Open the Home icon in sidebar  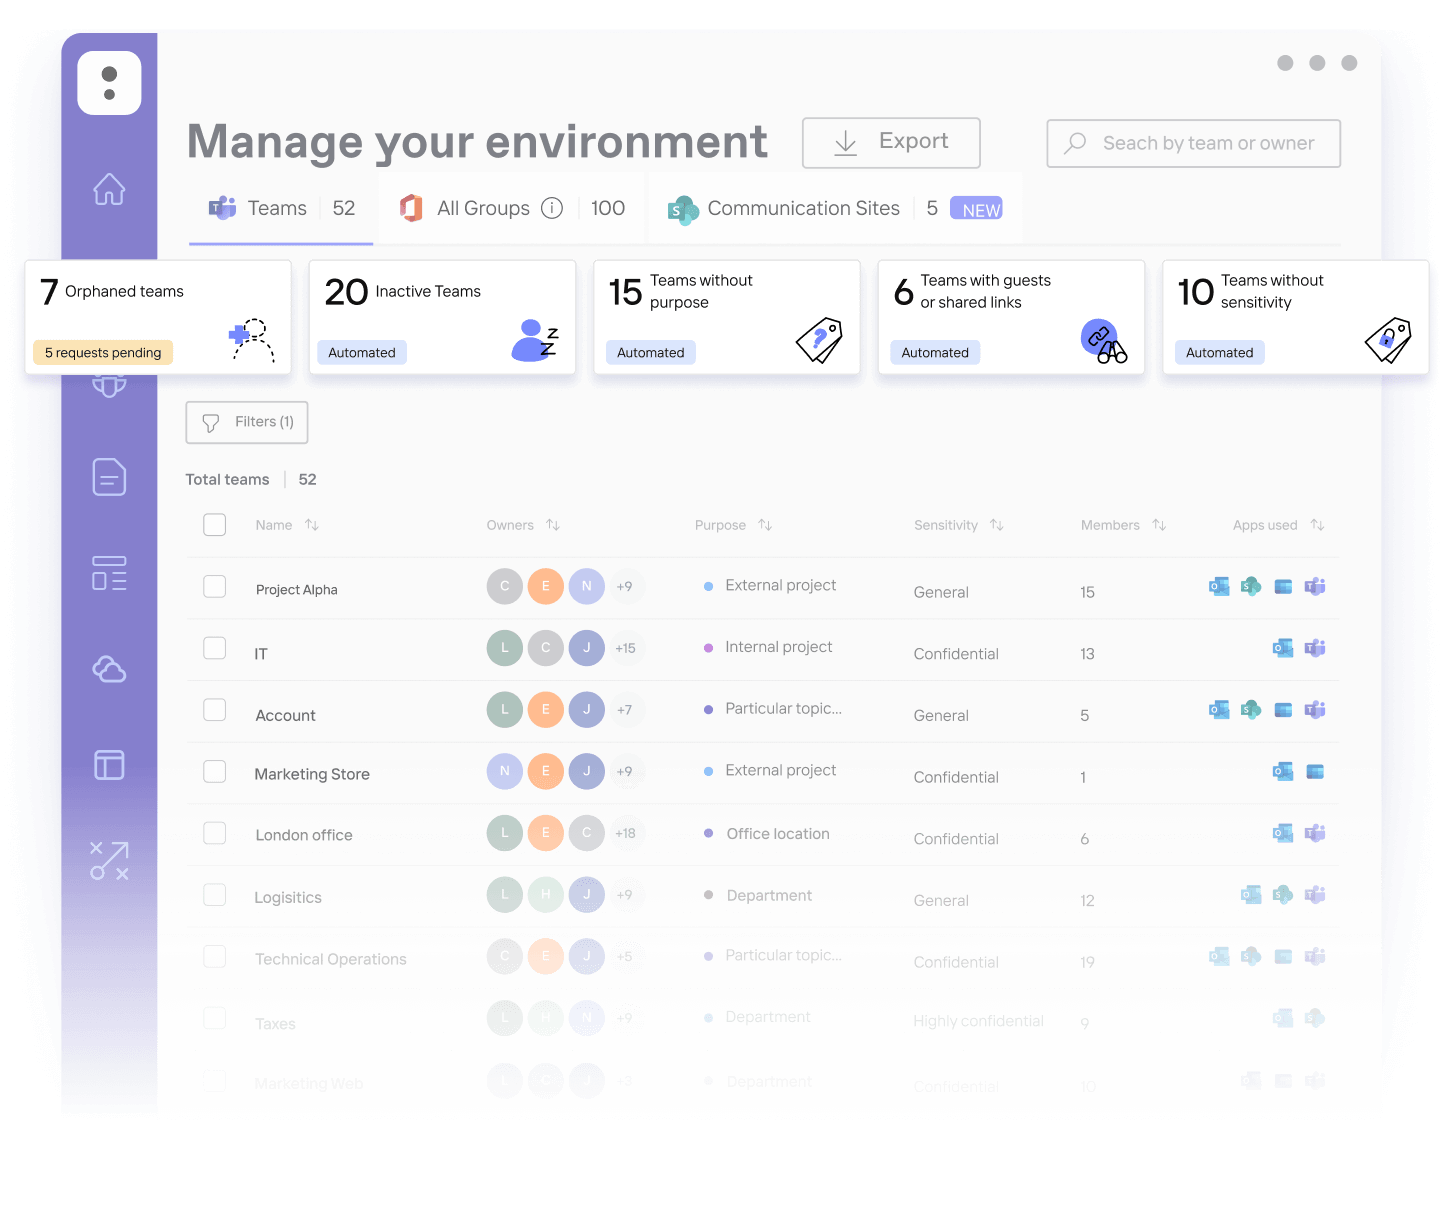click(109, 188)
